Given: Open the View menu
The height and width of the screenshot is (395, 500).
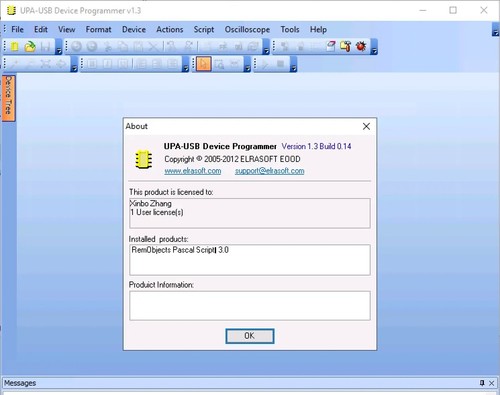Looking at the screenshot, I should tap(67, 29).
